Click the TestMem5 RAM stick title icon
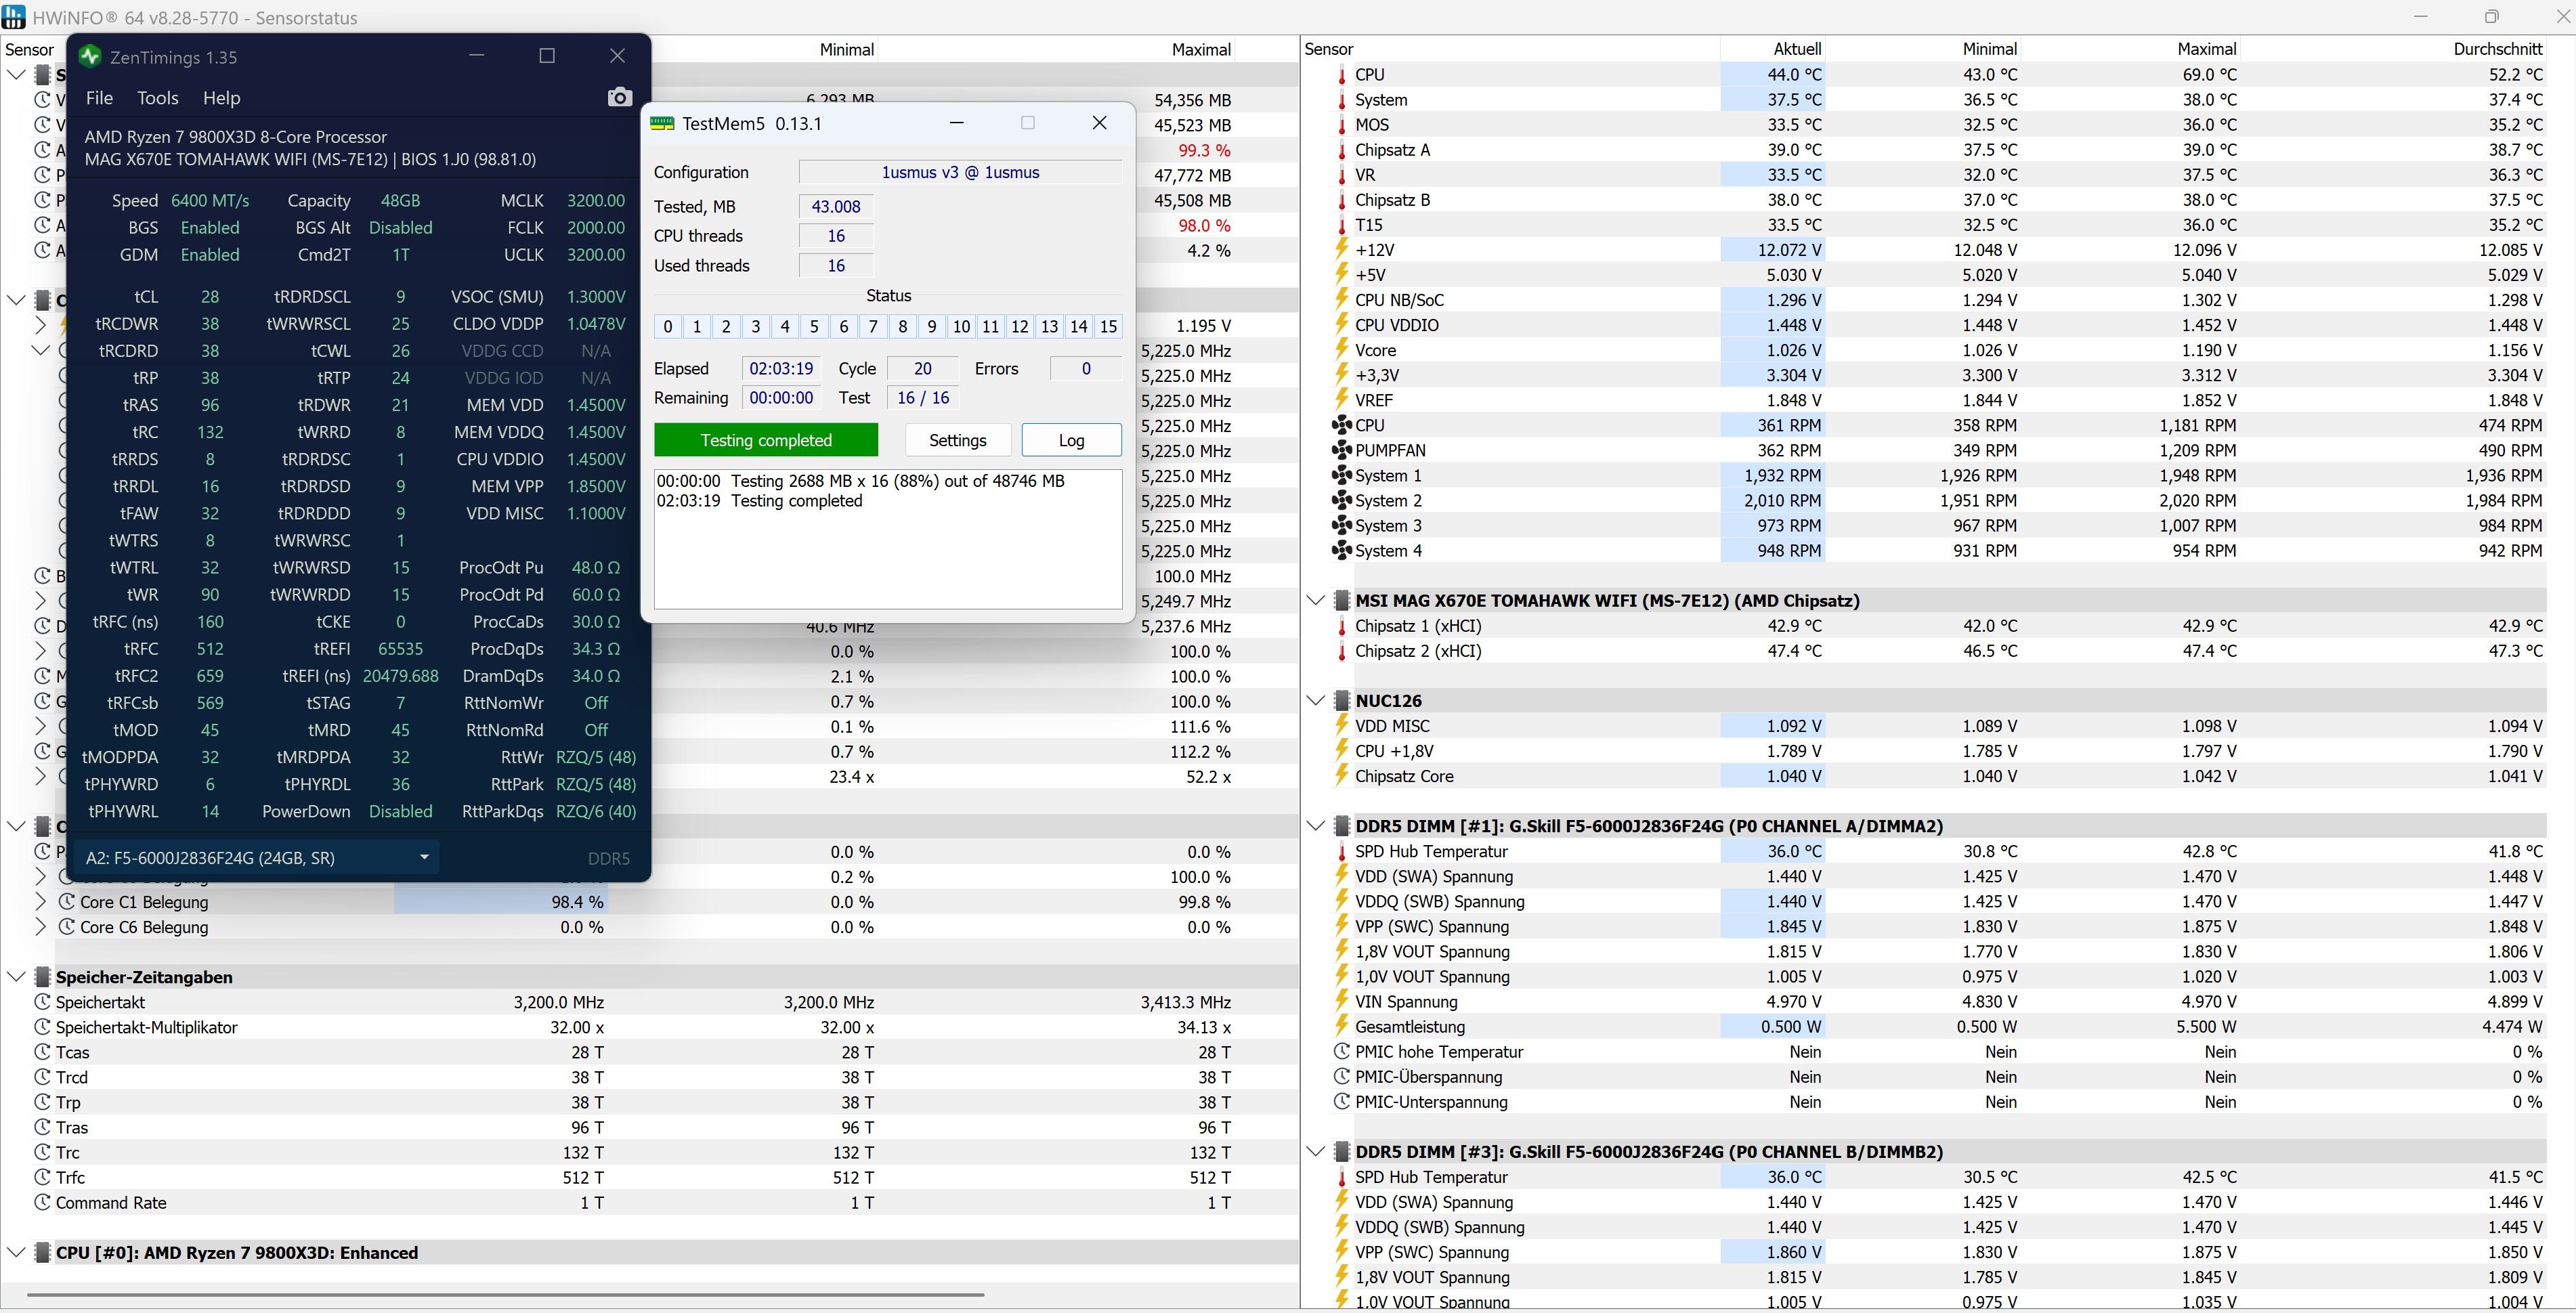Image resolution: width=2576 pixels, height=1313 pixels. pyautogui.click(x=662, y=123)
